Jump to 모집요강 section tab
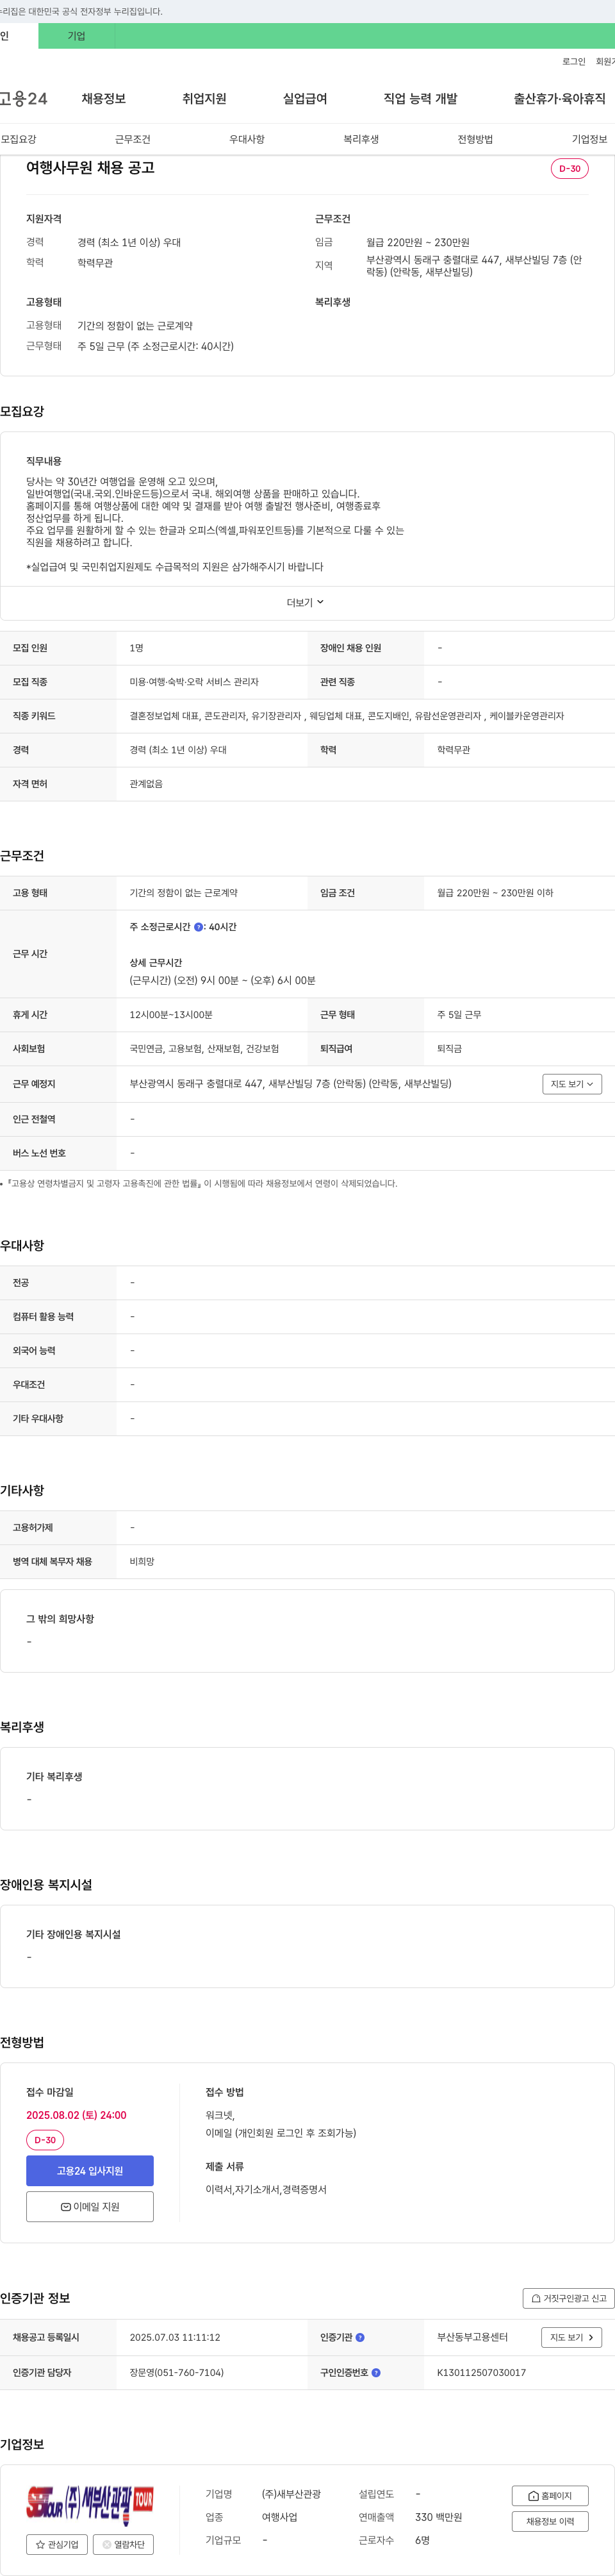The width and height of the screenshot is (615, 2576). pos(18,139)
